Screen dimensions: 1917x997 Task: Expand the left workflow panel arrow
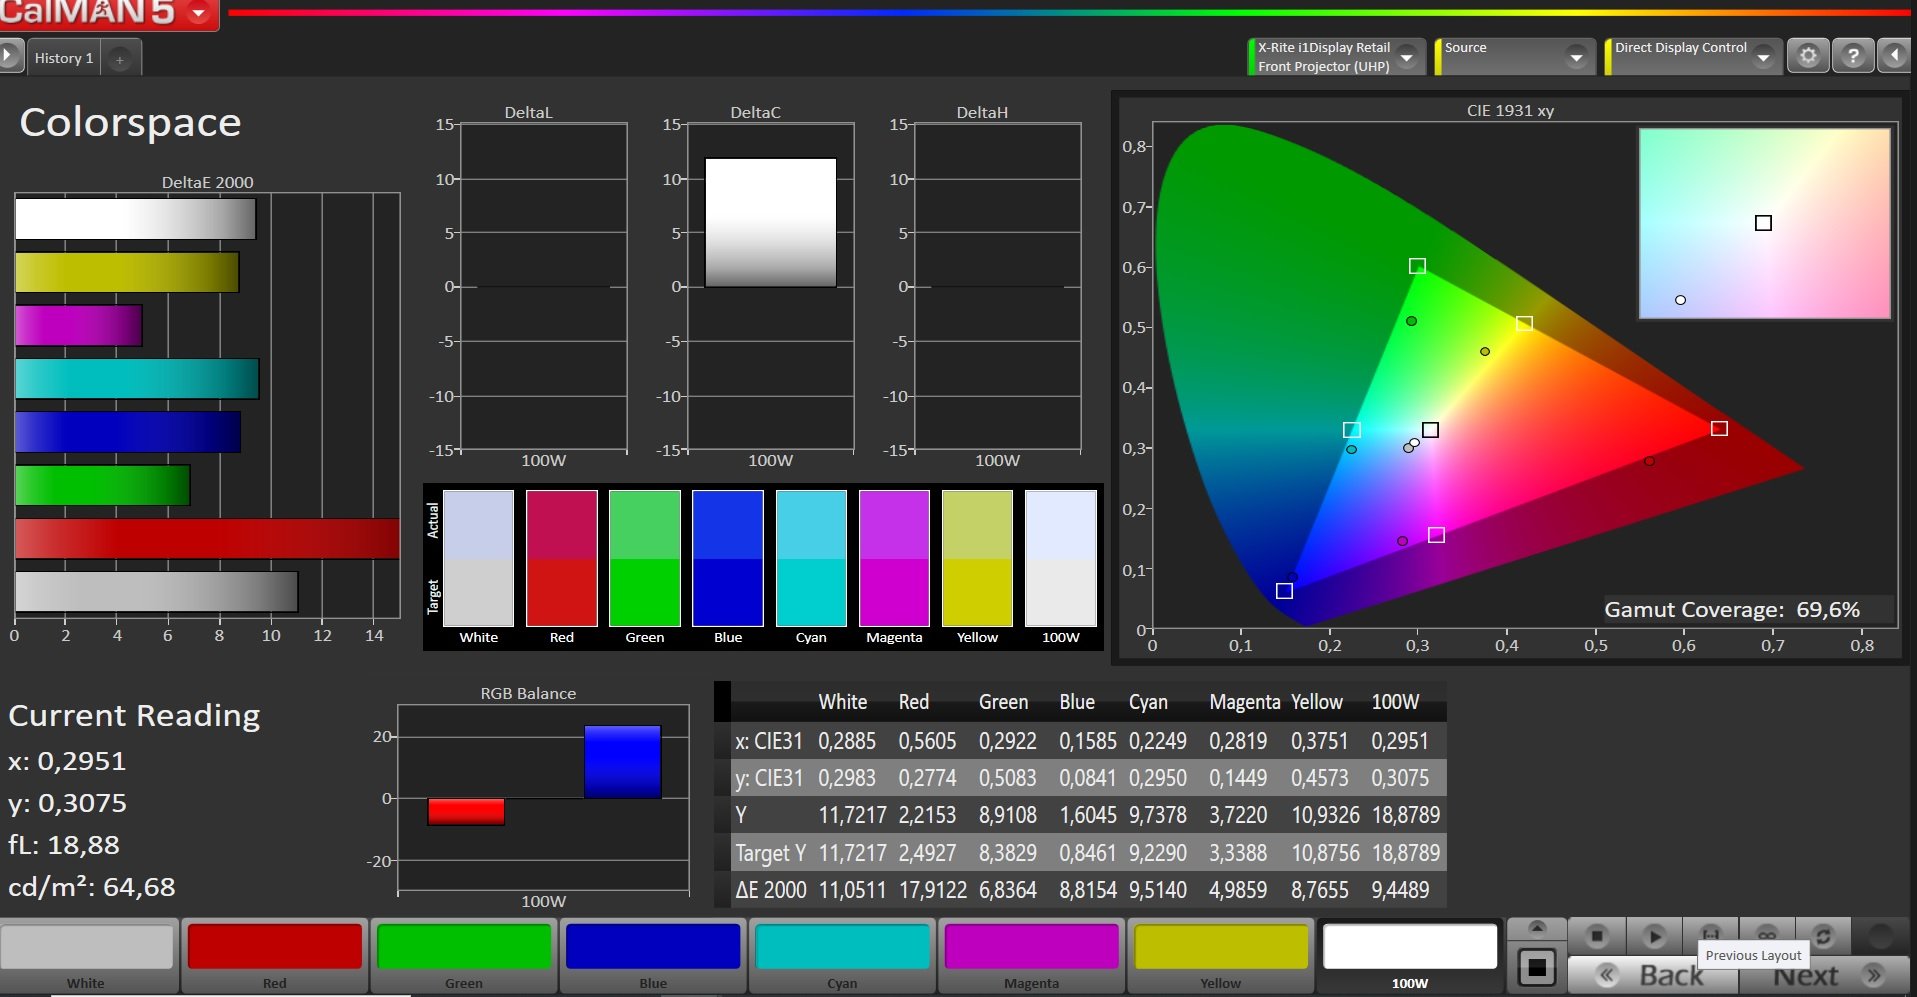click(x=10, y=56)
